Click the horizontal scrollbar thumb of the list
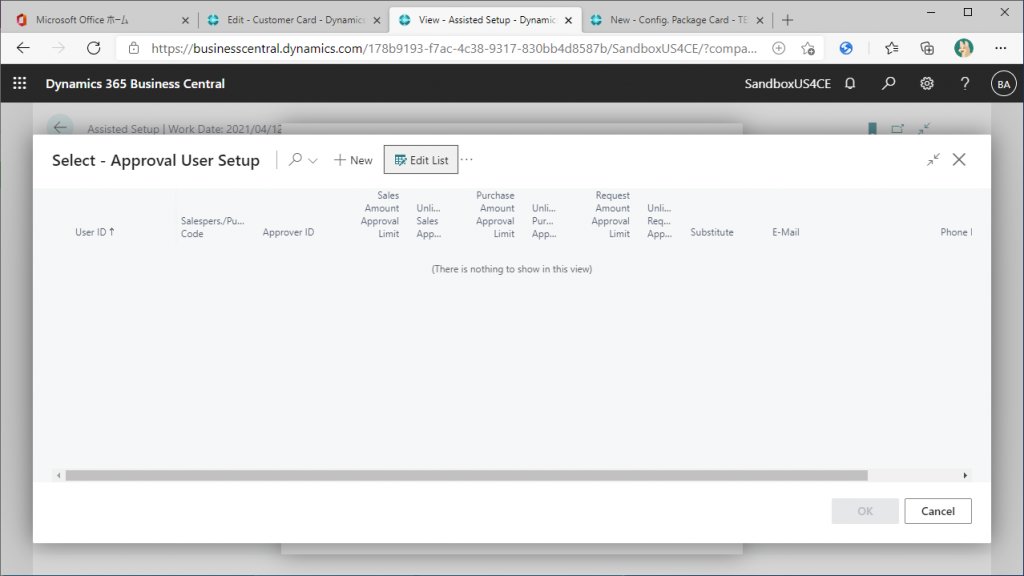 (466, 475)
